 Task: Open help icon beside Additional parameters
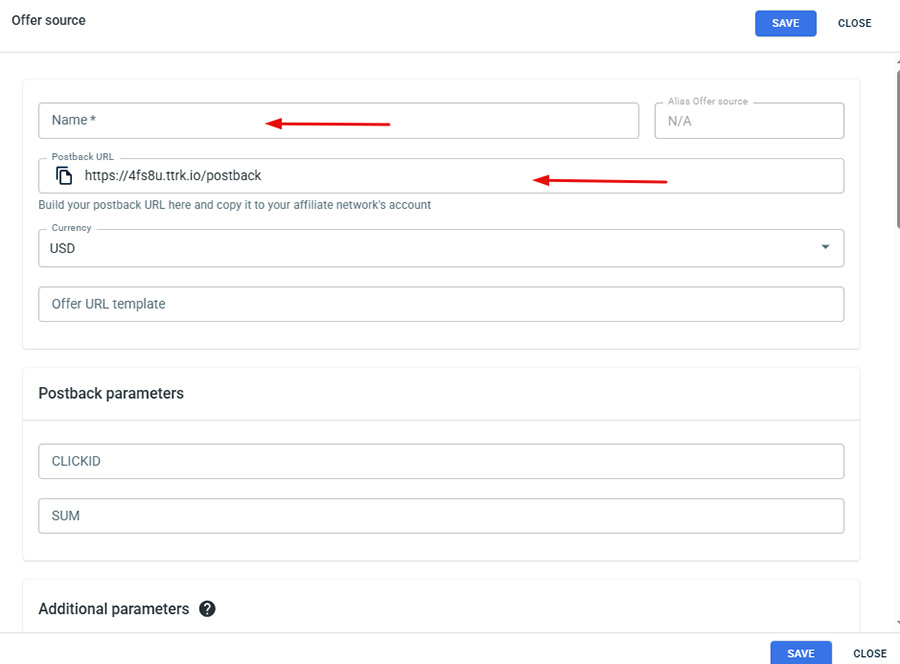(x=207, y=609)
